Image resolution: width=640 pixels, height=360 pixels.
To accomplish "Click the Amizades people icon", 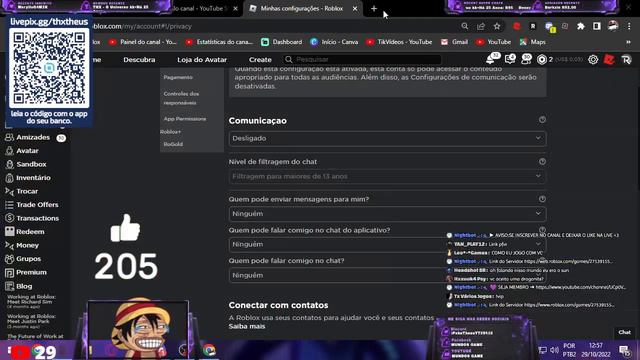I will click(x=9, y=138).
